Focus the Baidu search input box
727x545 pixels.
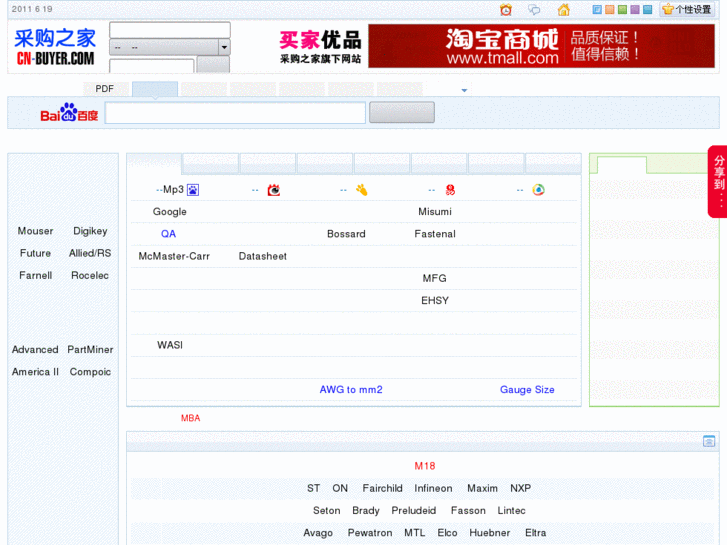(235, 113)
